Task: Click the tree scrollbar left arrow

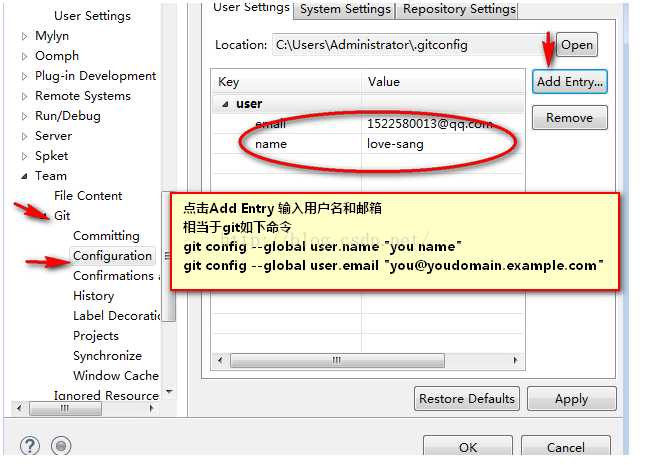Action: tap(19, 408)
